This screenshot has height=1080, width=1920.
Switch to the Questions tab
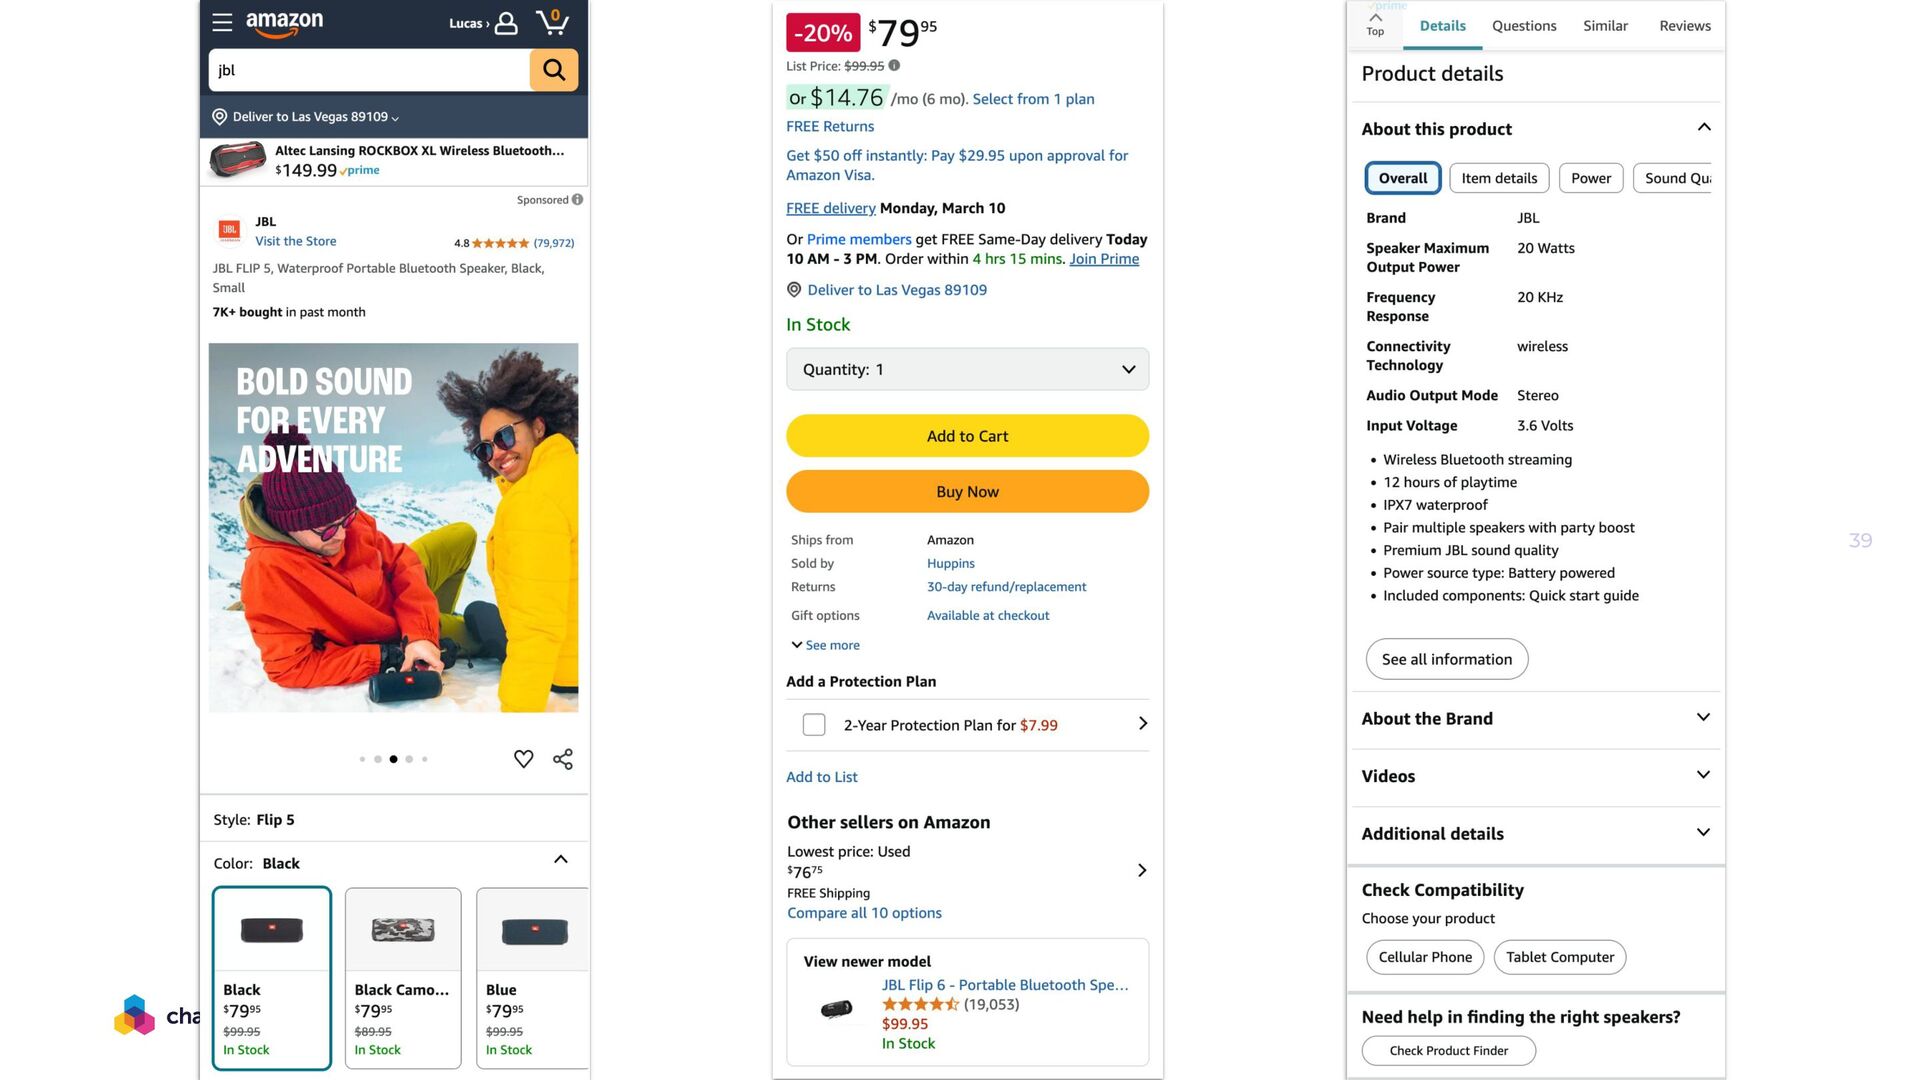(1524, 26)
